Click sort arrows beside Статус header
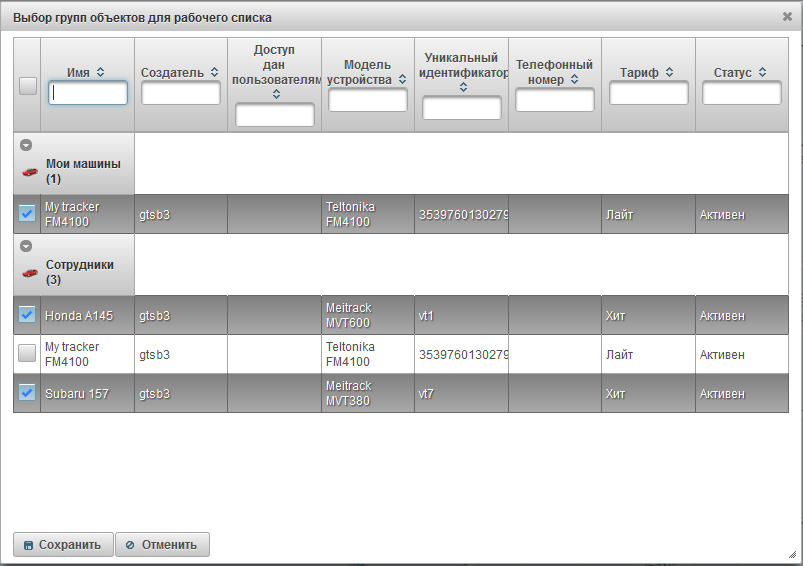 point(763,72)
